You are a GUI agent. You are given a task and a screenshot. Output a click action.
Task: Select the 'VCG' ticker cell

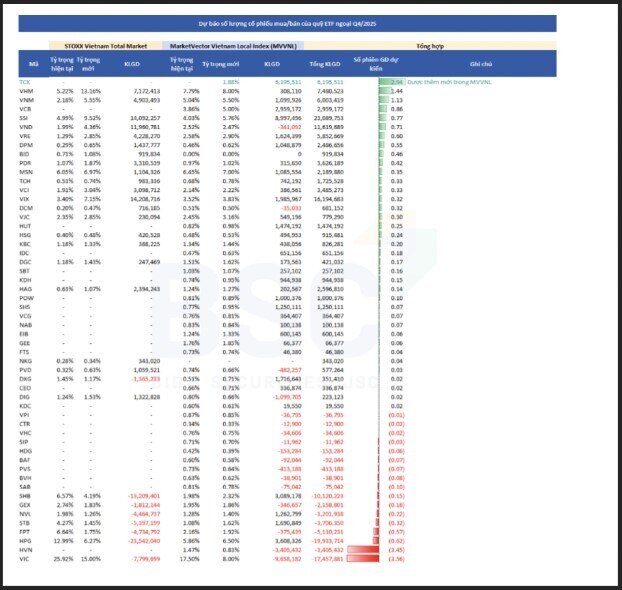coord(25,316)
